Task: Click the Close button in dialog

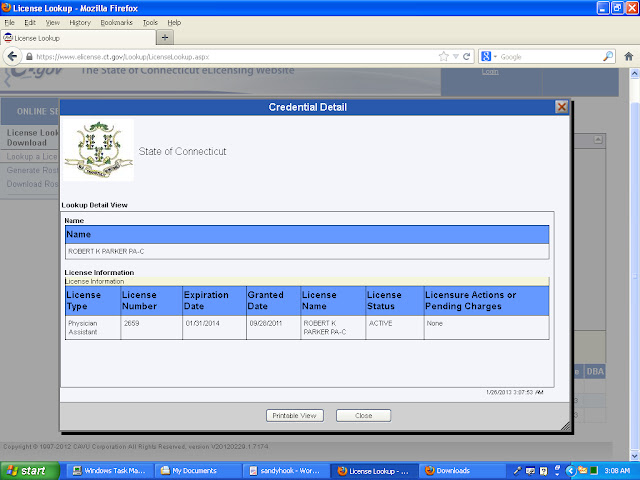Action: [363, 416]
